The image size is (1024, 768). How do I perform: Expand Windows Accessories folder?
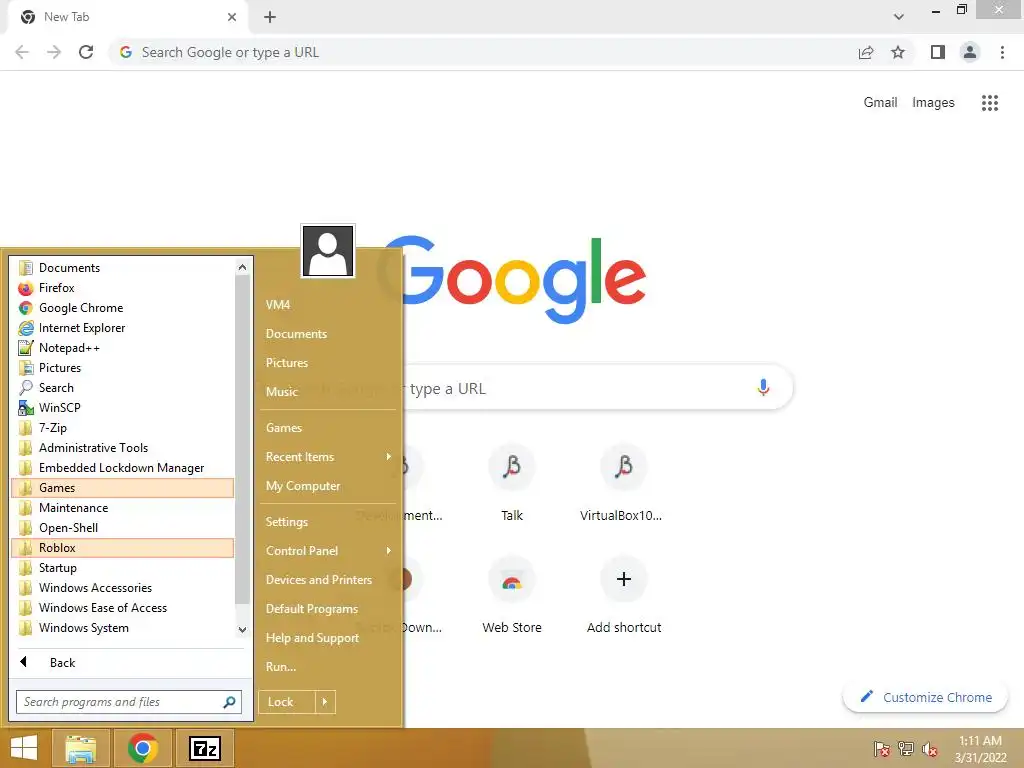122,588
